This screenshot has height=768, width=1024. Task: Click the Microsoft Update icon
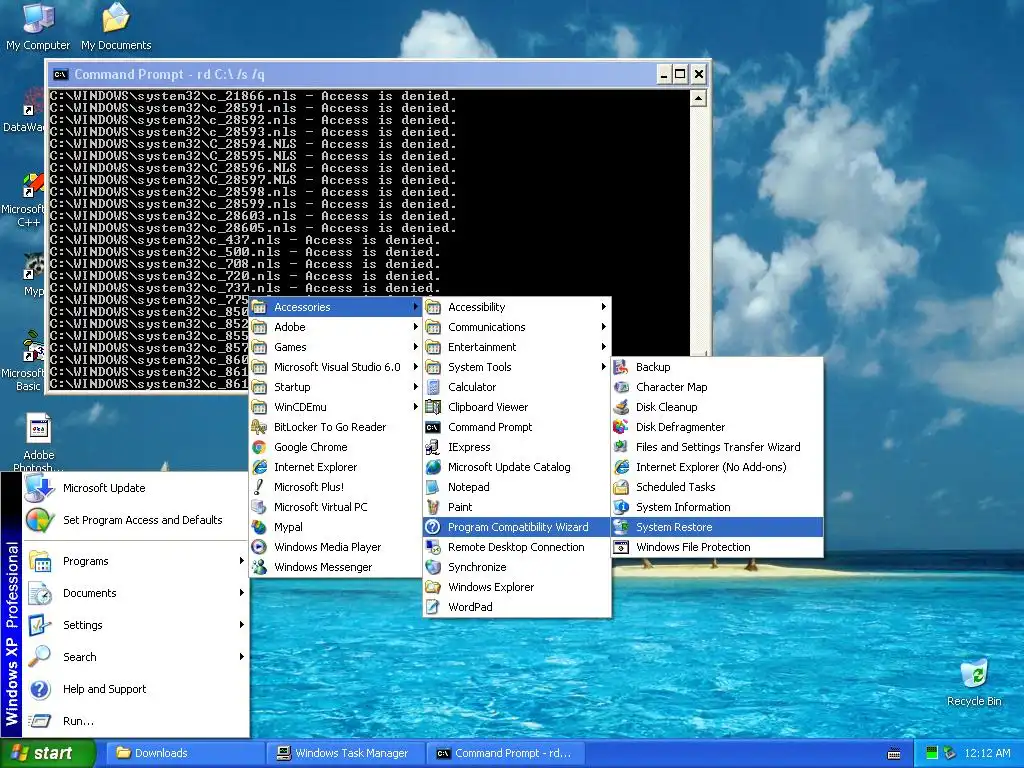[39, 488]
